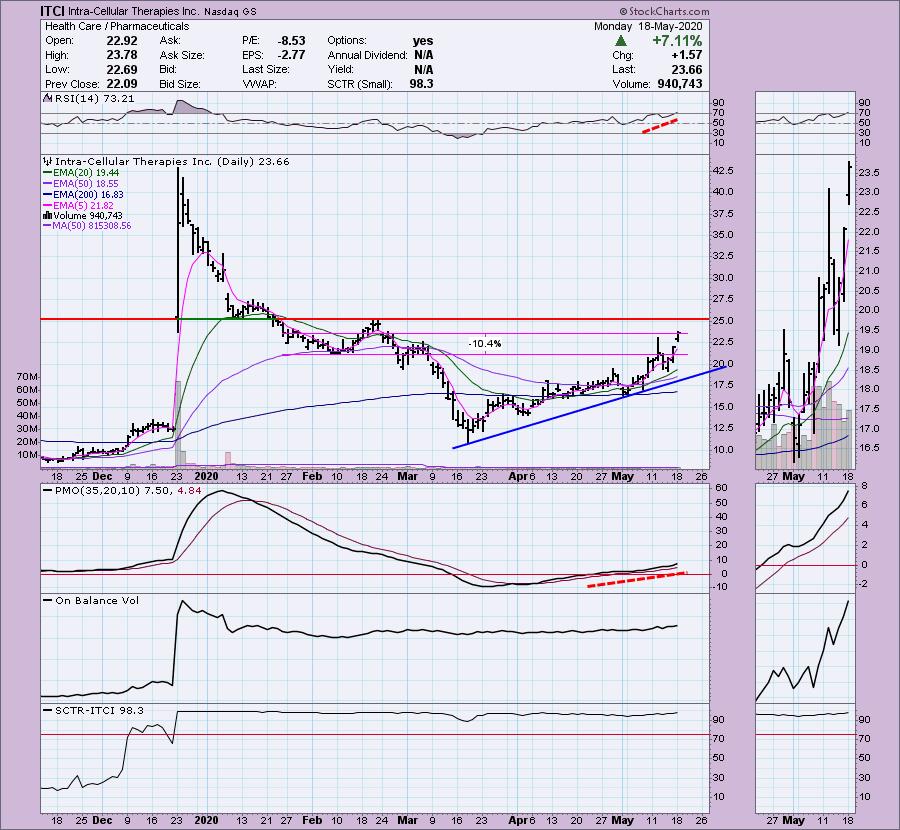Click the Low price 22.69
The image size is (900, 830).
point(122,69)
